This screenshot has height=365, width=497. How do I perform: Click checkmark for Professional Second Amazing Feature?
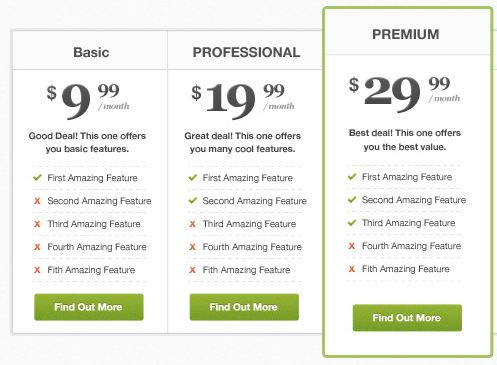[193, 200]
